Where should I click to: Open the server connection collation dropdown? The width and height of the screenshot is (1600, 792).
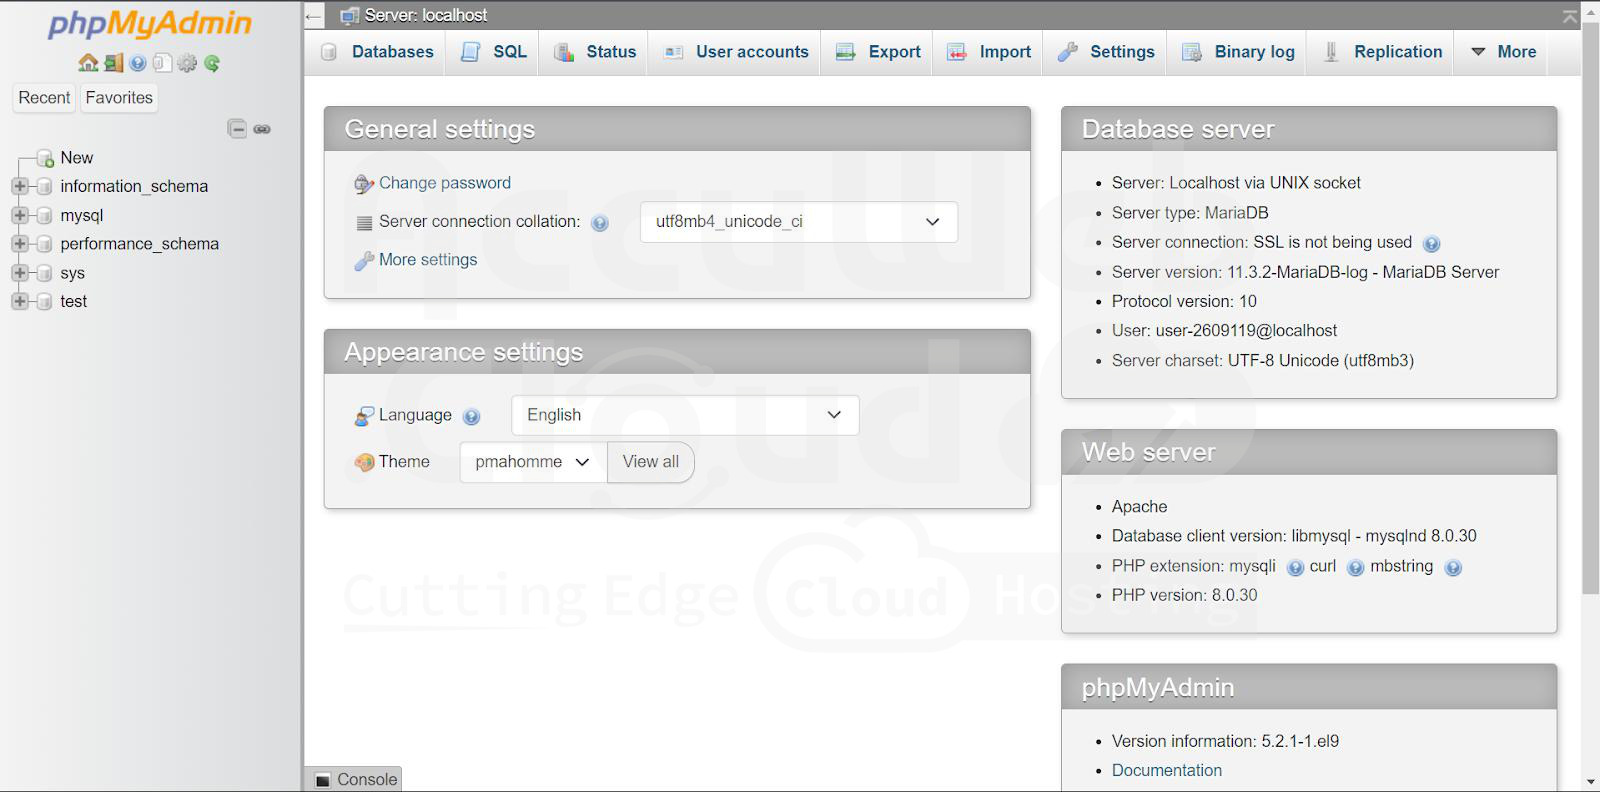tap(798, 222)
